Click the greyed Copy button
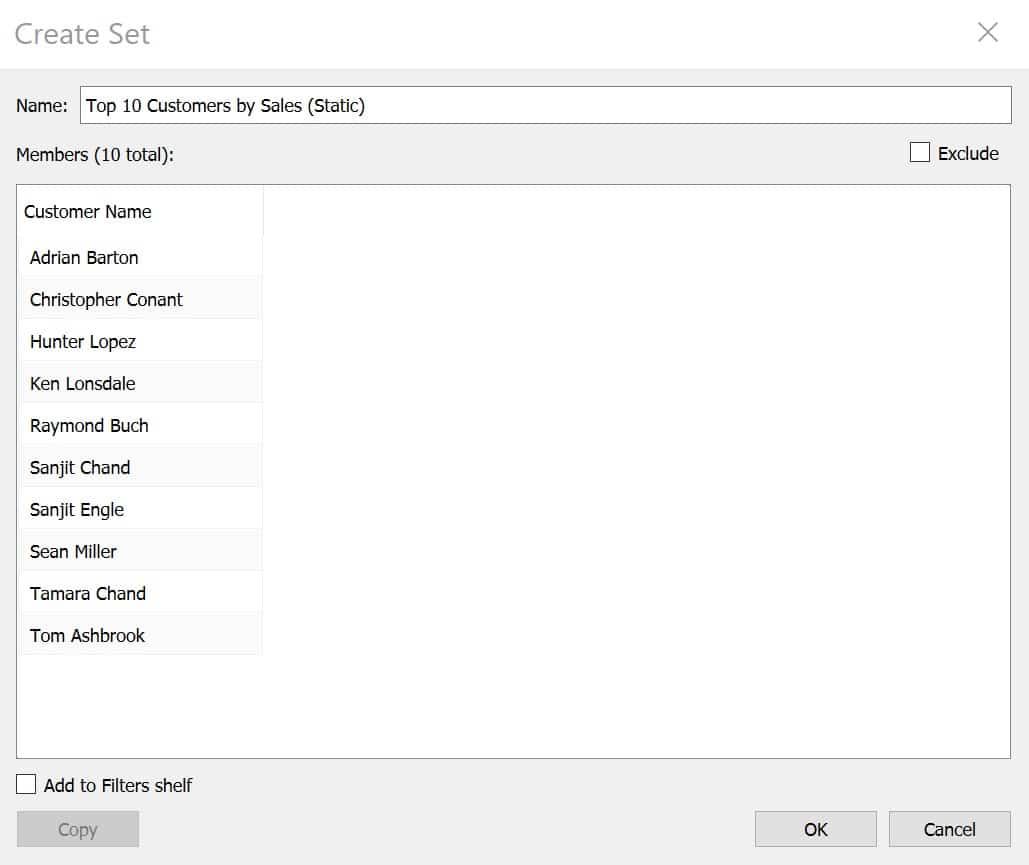This screenshot has height=865, width=1029. tap(77, 829)
